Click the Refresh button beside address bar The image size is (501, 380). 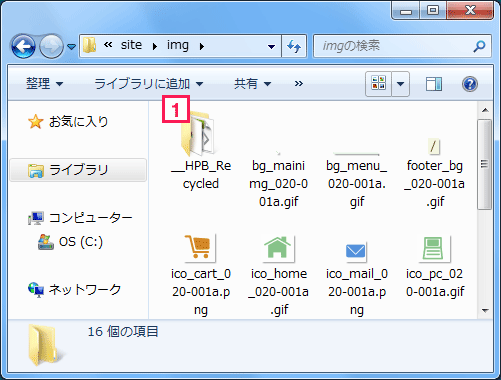tap(294, 46)
